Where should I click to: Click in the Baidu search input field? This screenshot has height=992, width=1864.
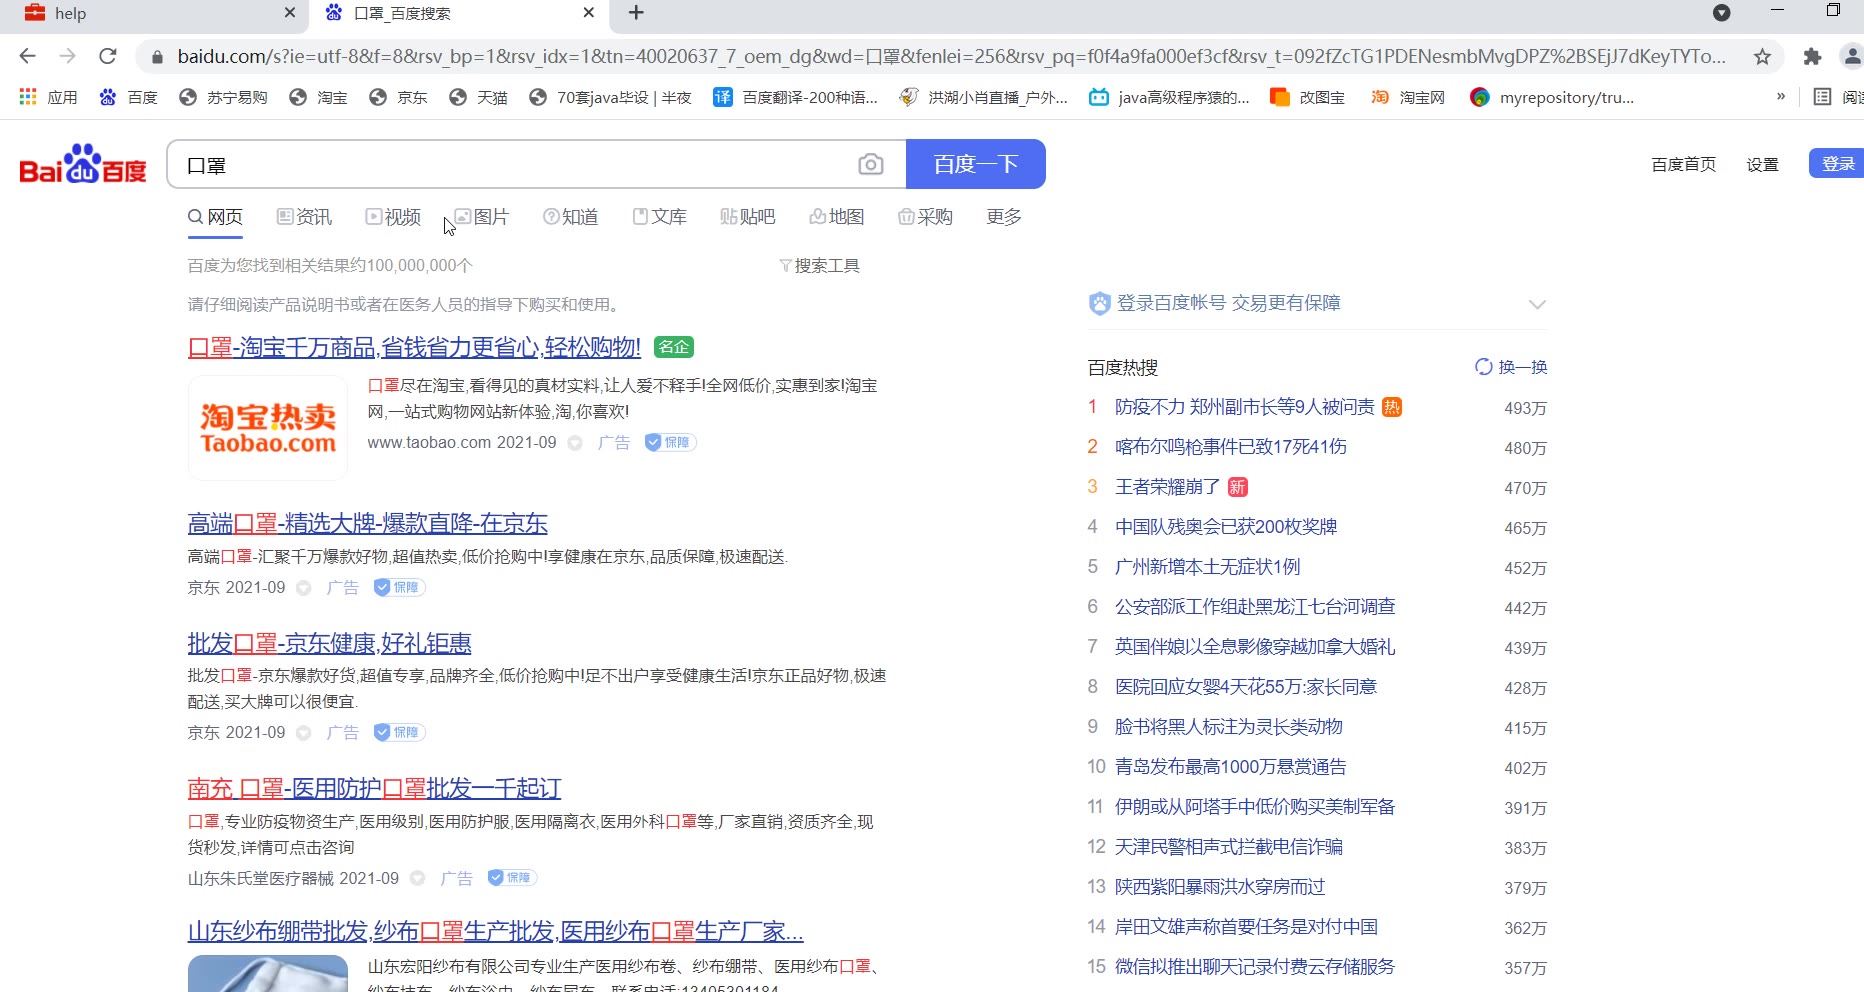coord(510,164)
